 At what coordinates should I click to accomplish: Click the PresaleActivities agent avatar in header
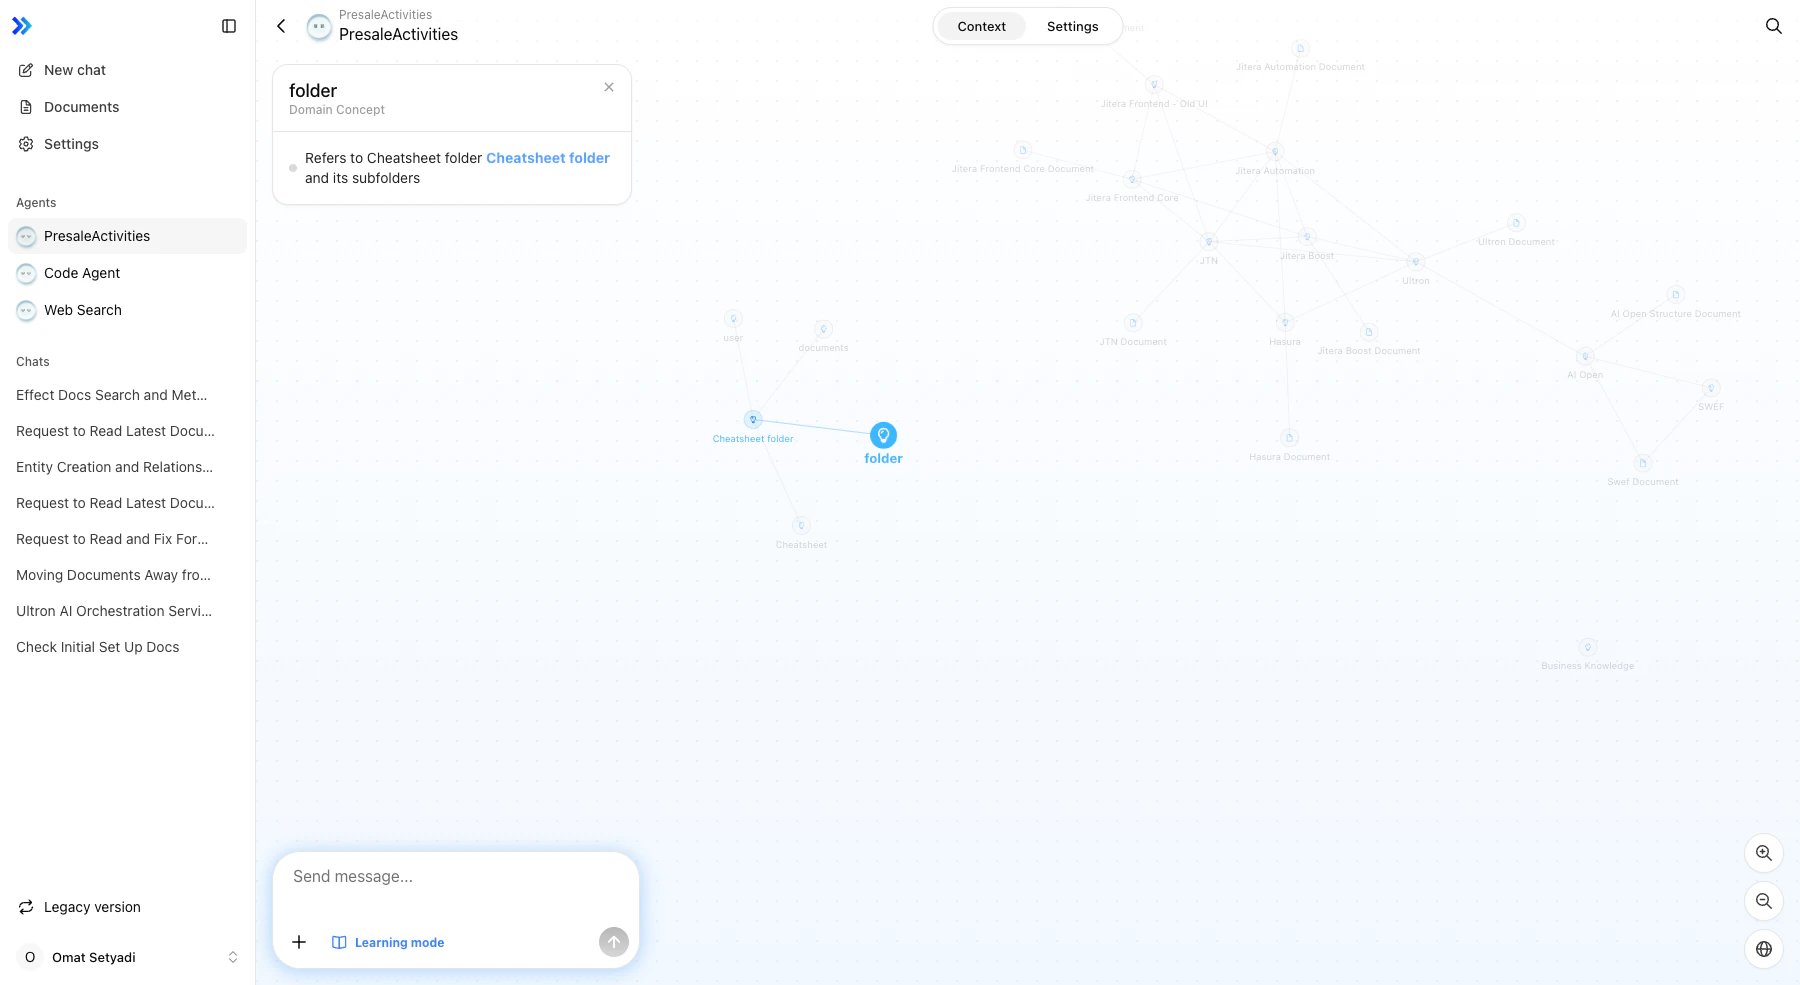(x=319, y=27)
